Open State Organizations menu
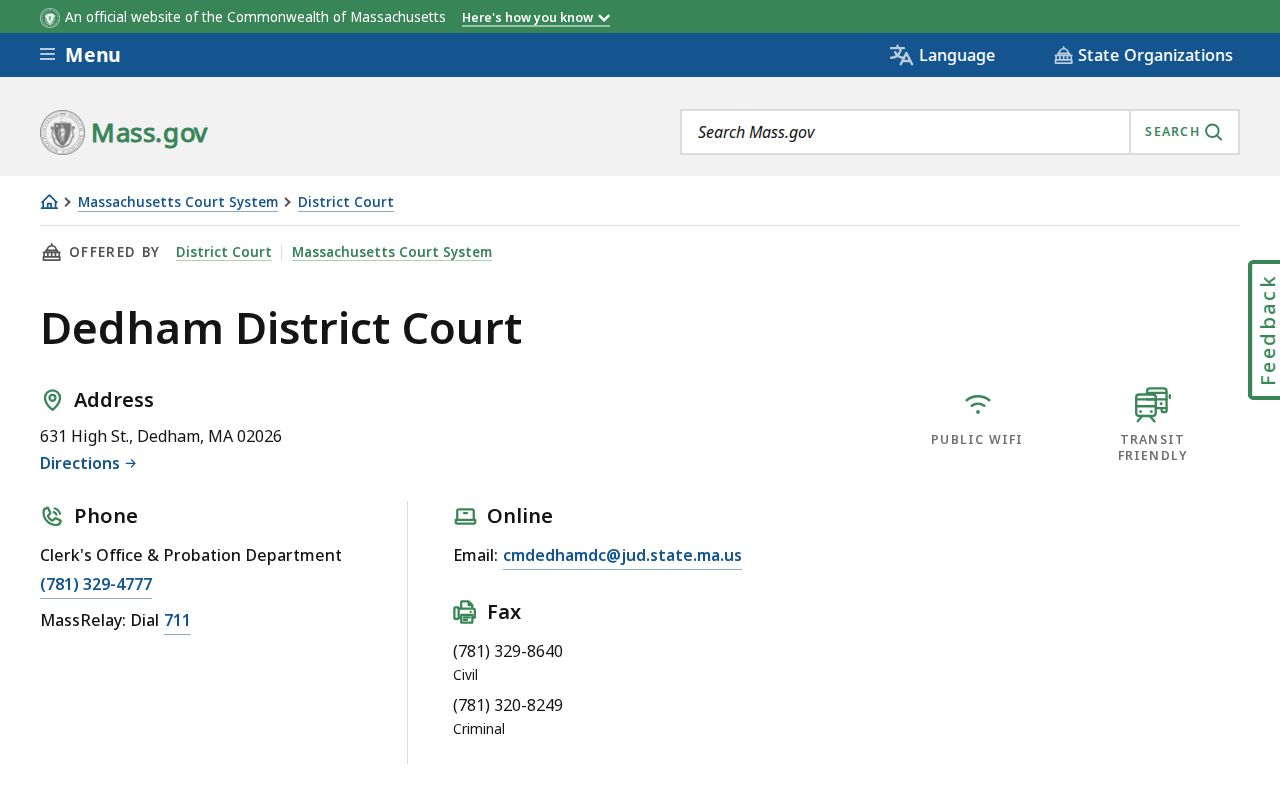This screenshot has height=800, width=1280. [1143, 55]
